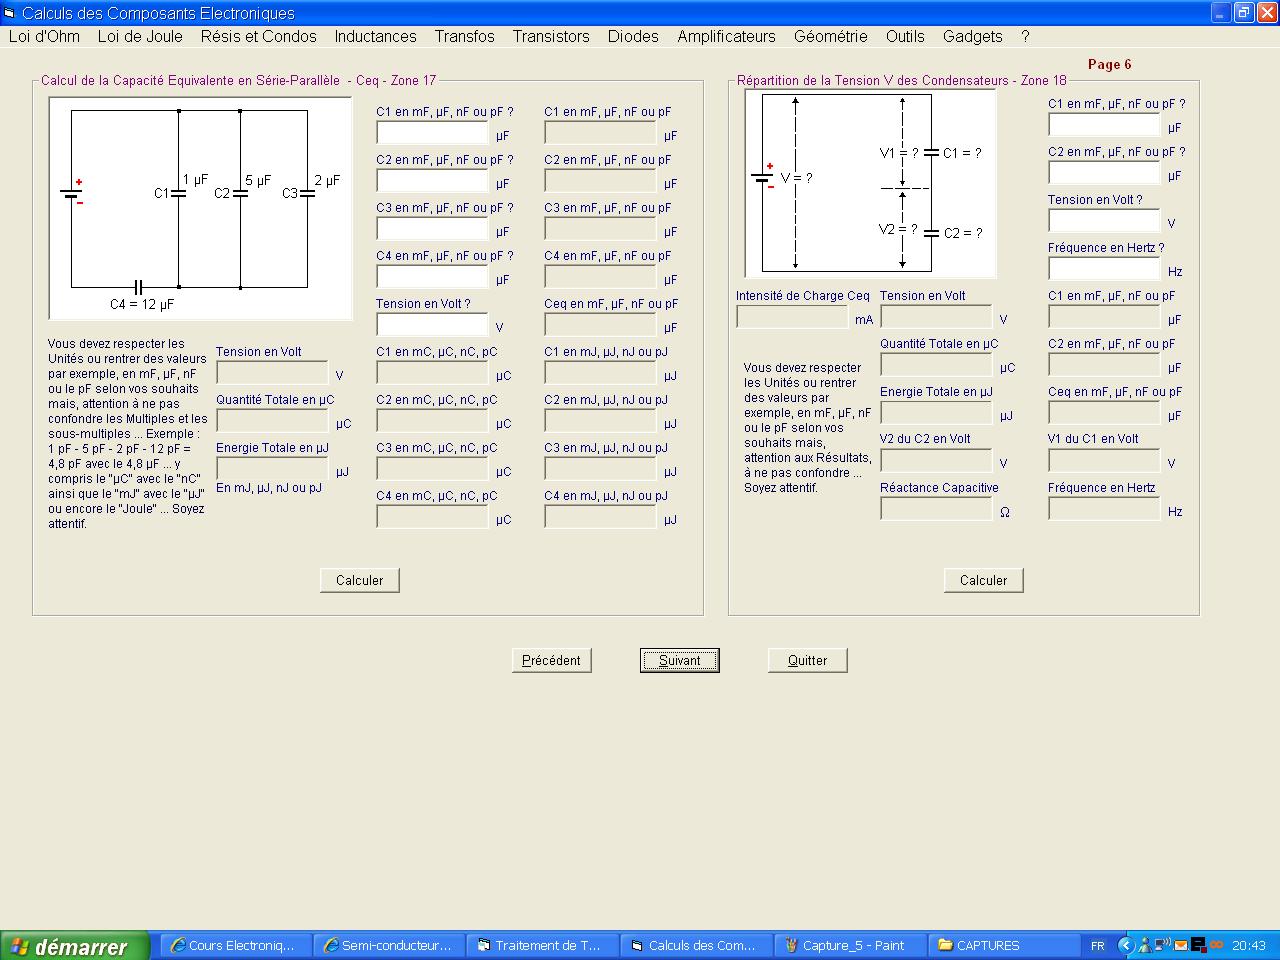This screenshot has width=1280, height=960.
Task: Click 'Réactance Capacitive' result field
Action: 936,509
